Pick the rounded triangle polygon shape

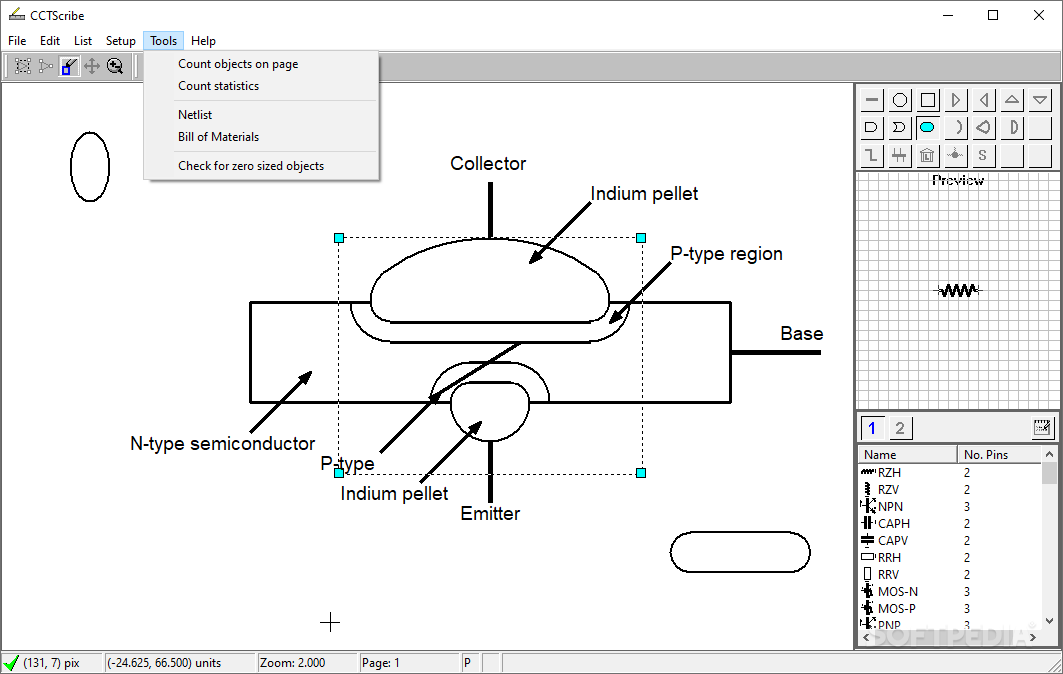pyautogui.click(x=983, y=127)
